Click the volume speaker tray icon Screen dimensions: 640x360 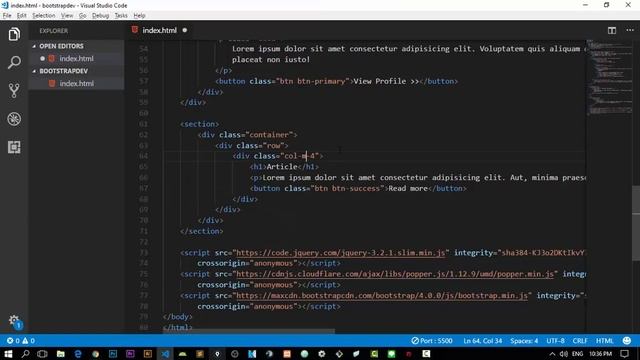[563, 354]
